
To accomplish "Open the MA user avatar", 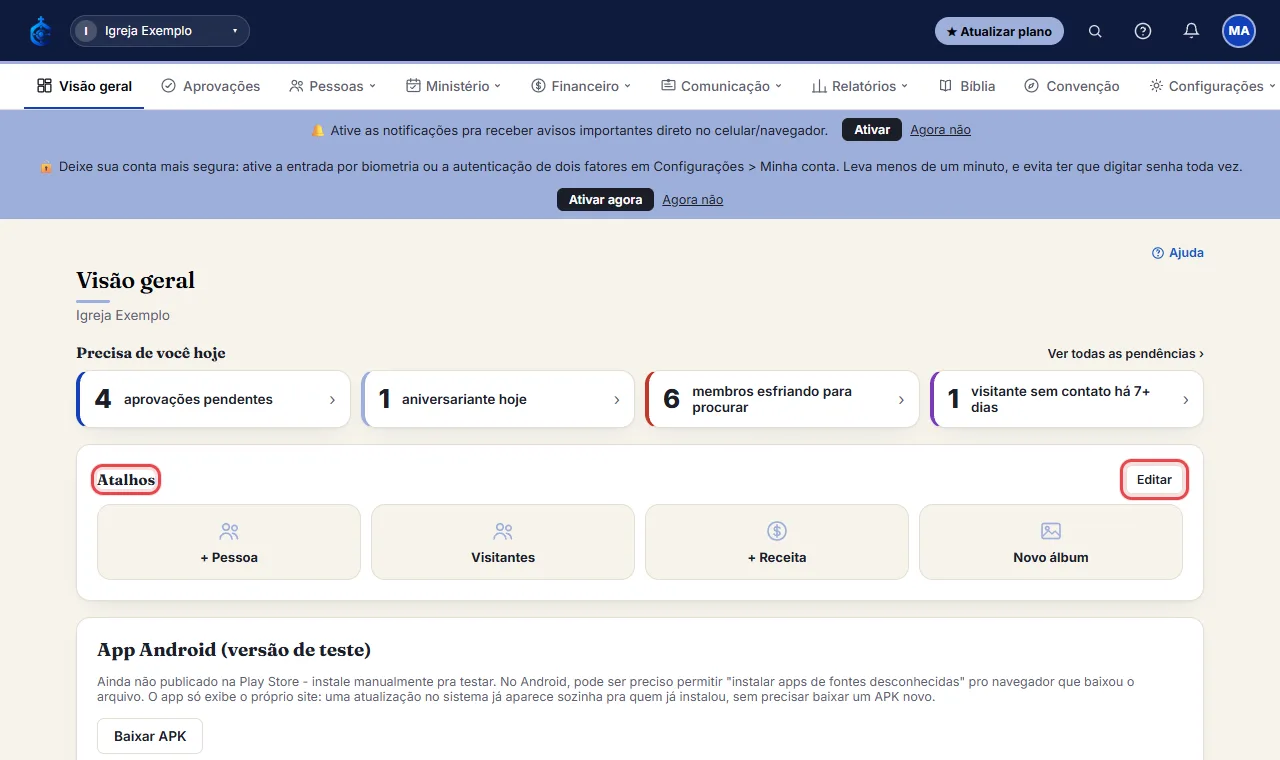I will coord(1239,31).
